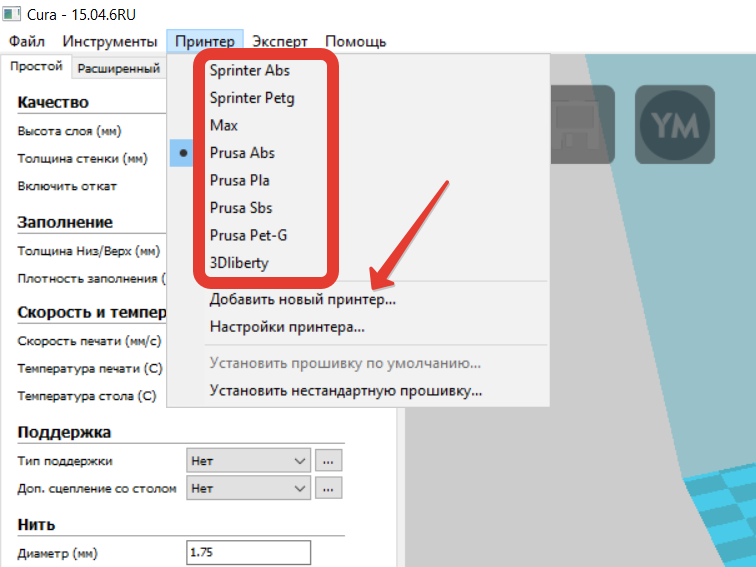This screenshot has height=567, width=756.
Task: Click Добавить новый принтер menu entry
Action: 302,299
